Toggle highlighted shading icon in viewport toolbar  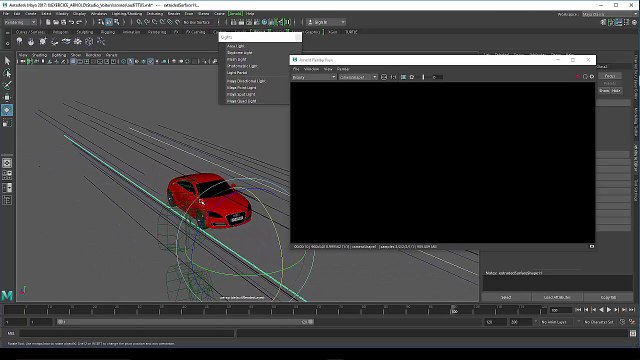[x=130, y=62]
